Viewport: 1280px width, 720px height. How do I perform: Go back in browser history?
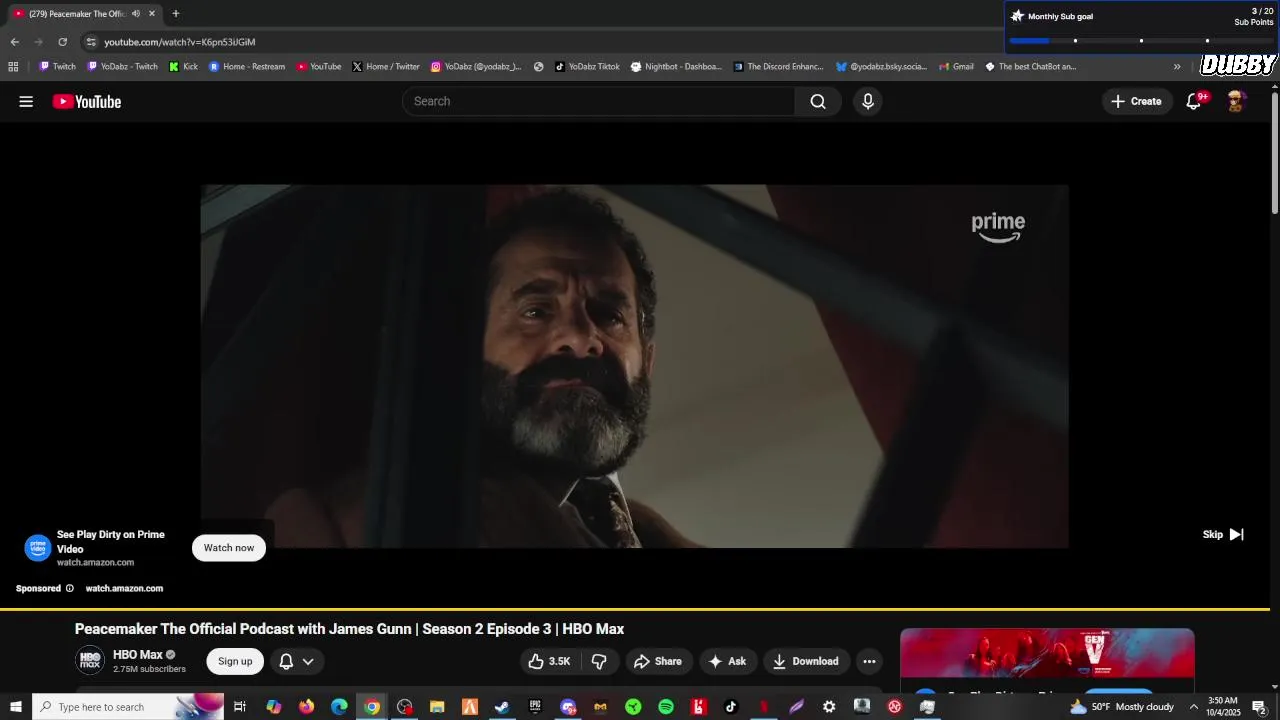coord(14,42)
